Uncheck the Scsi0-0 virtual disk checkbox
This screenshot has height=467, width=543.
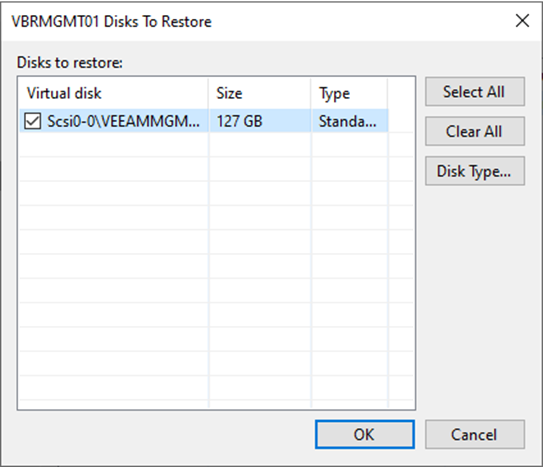coord(33,121)
